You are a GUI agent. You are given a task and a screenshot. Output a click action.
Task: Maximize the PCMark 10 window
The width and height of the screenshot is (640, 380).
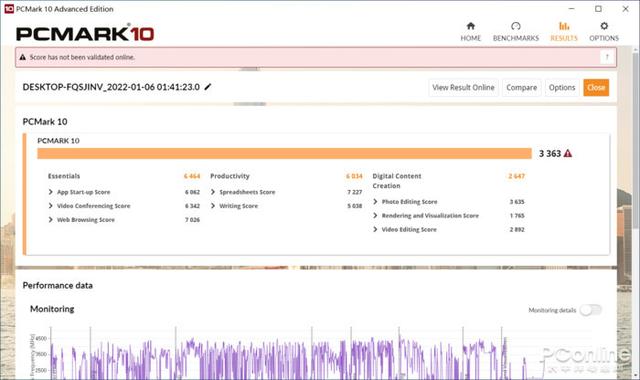pyautogui.click(x=598, y=9)
